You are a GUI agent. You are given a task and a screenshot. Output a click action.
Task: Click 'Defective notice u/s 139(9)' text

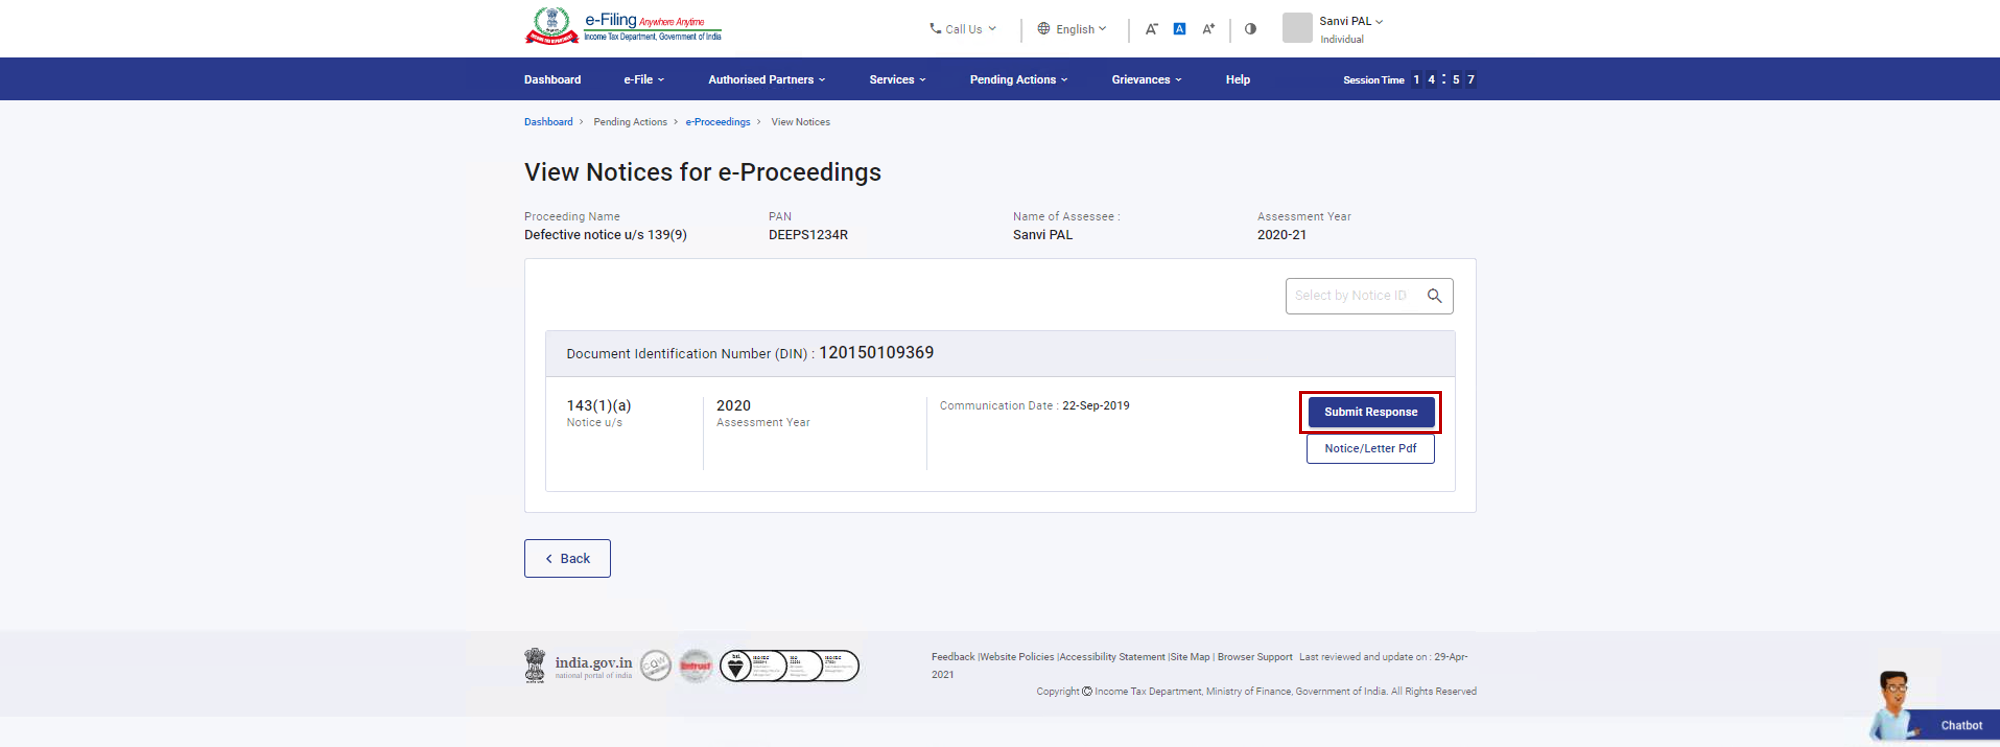pos(605,235)
